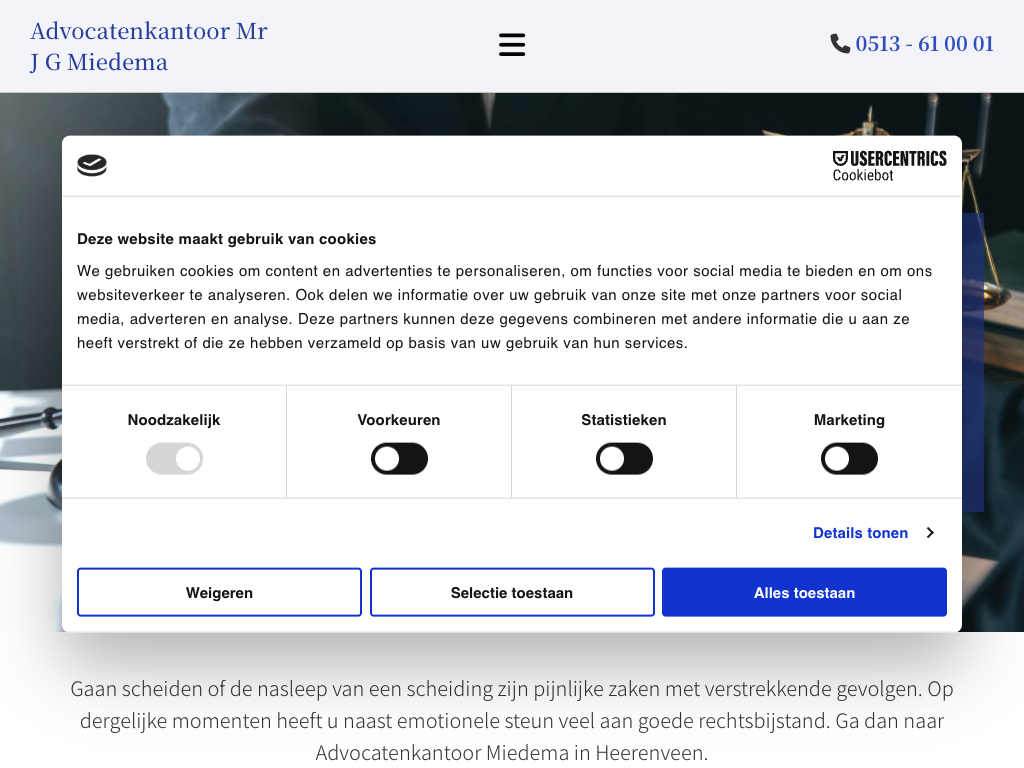Select the Voorkeuren category label

coord(399,420)
